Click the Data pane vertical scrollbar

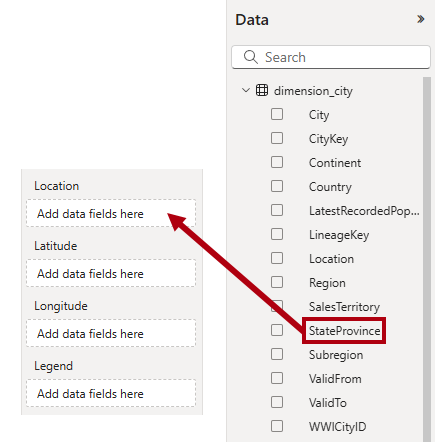tap(427, 259)
